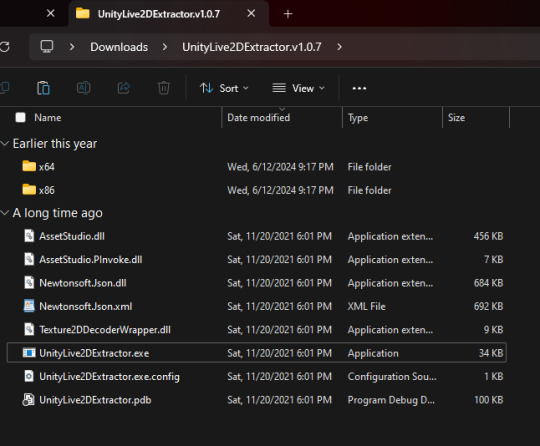Click the Delete trash can icon
Viewport: 540px width, 446px height.
pos(164,88)
